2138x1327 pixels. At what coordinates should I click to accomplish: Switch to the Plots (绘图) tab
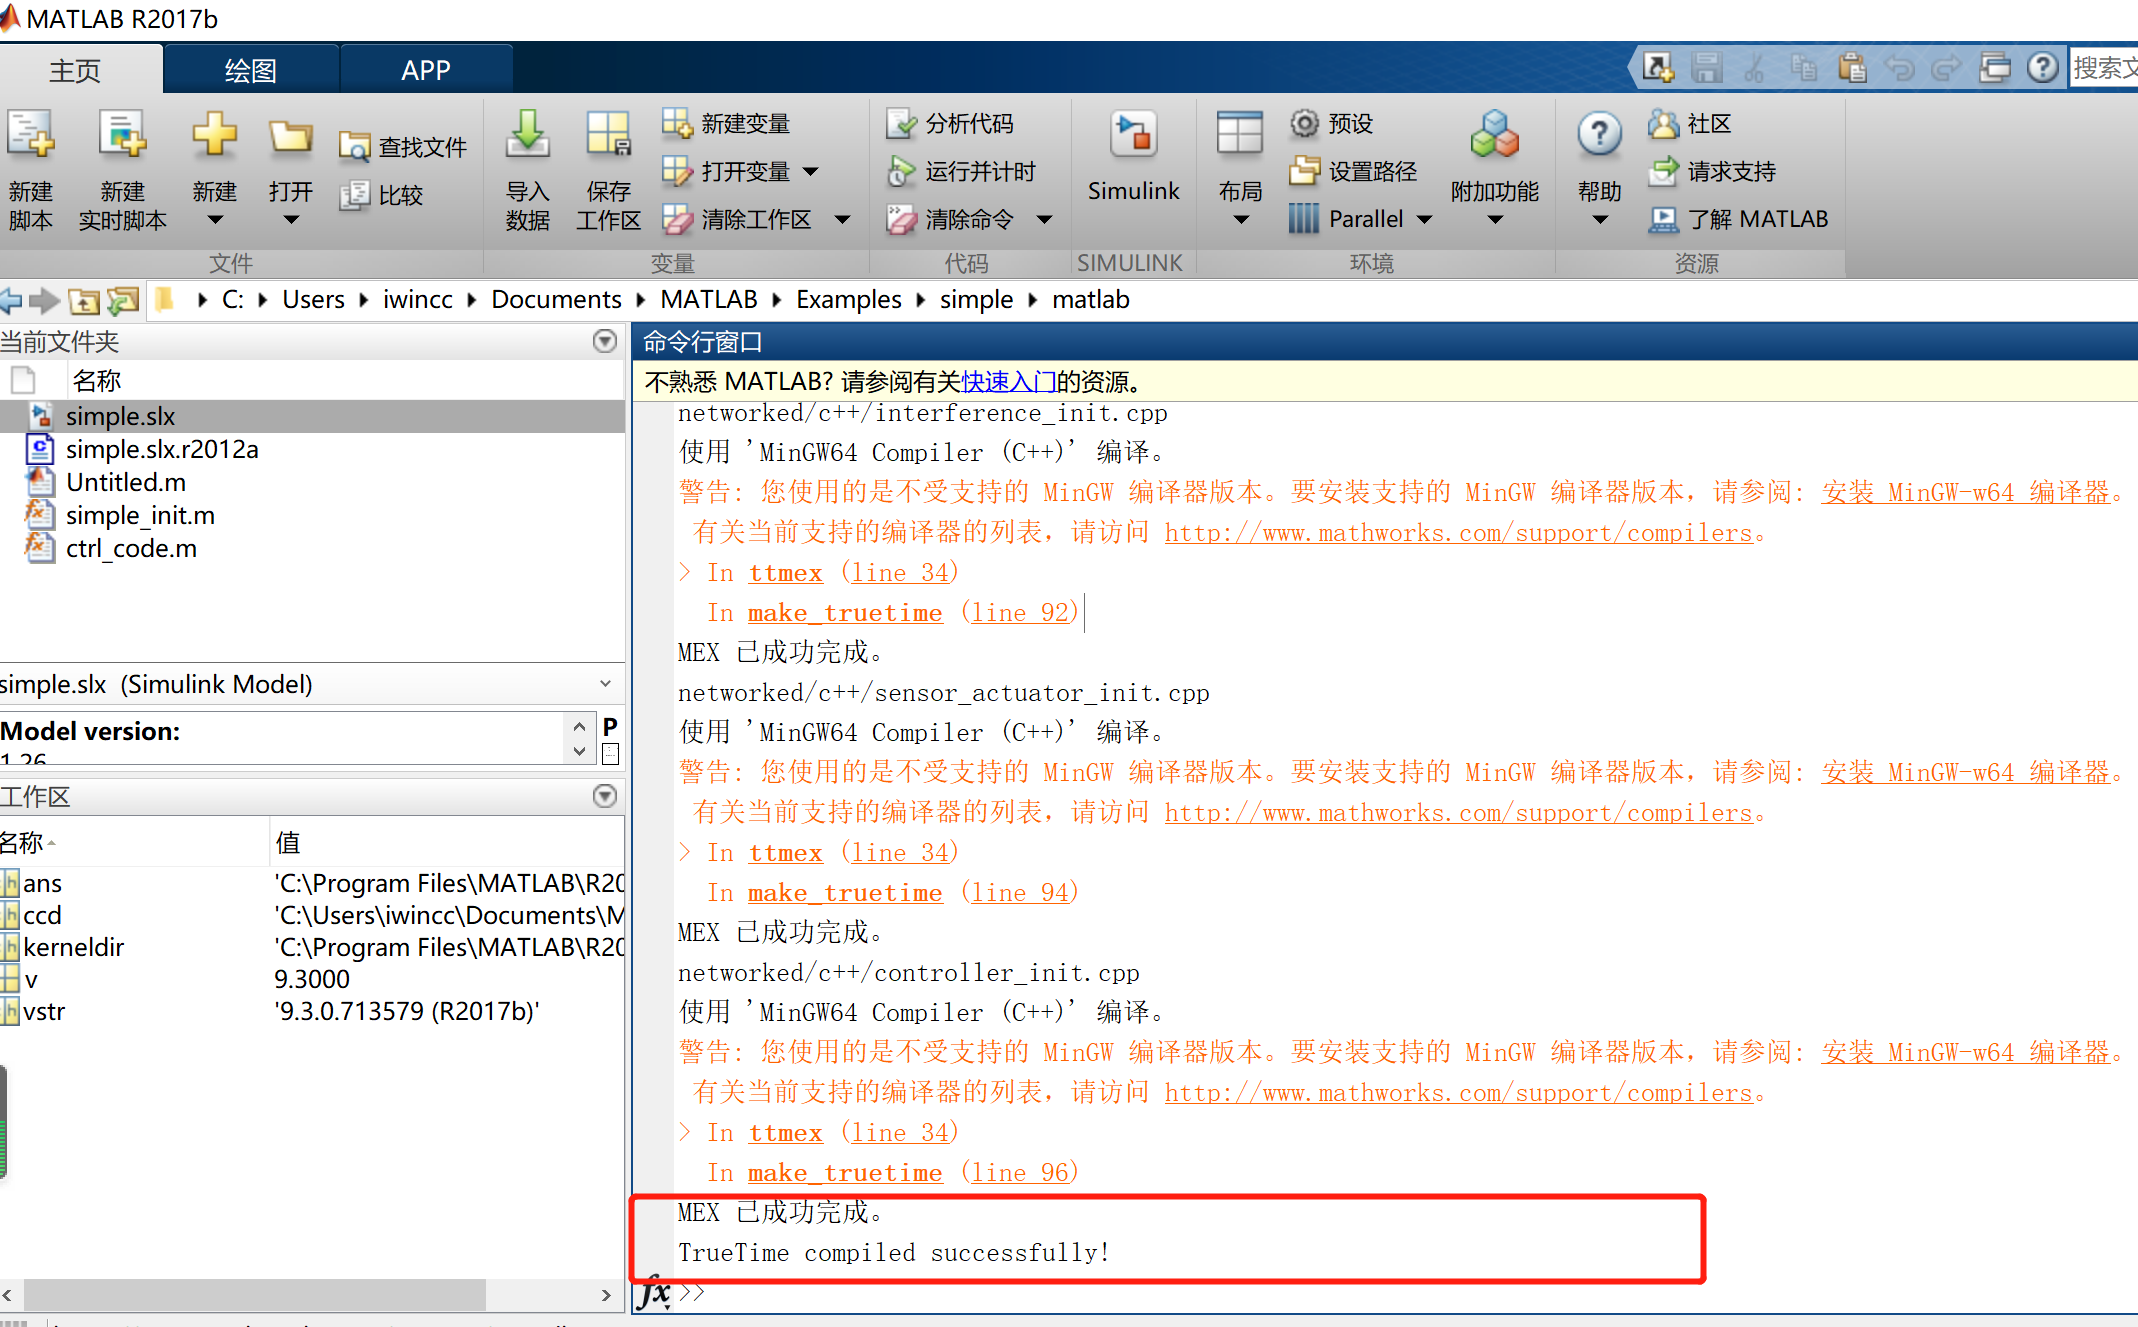(250, 70)
